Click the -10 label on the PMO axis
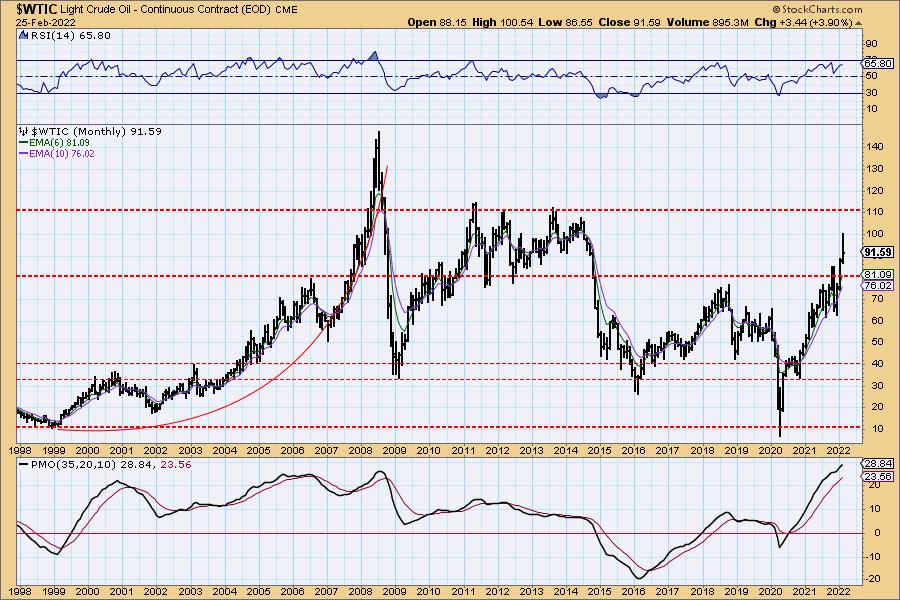The height and width of the screenshot is (600, 900). (x=871, y=556)
